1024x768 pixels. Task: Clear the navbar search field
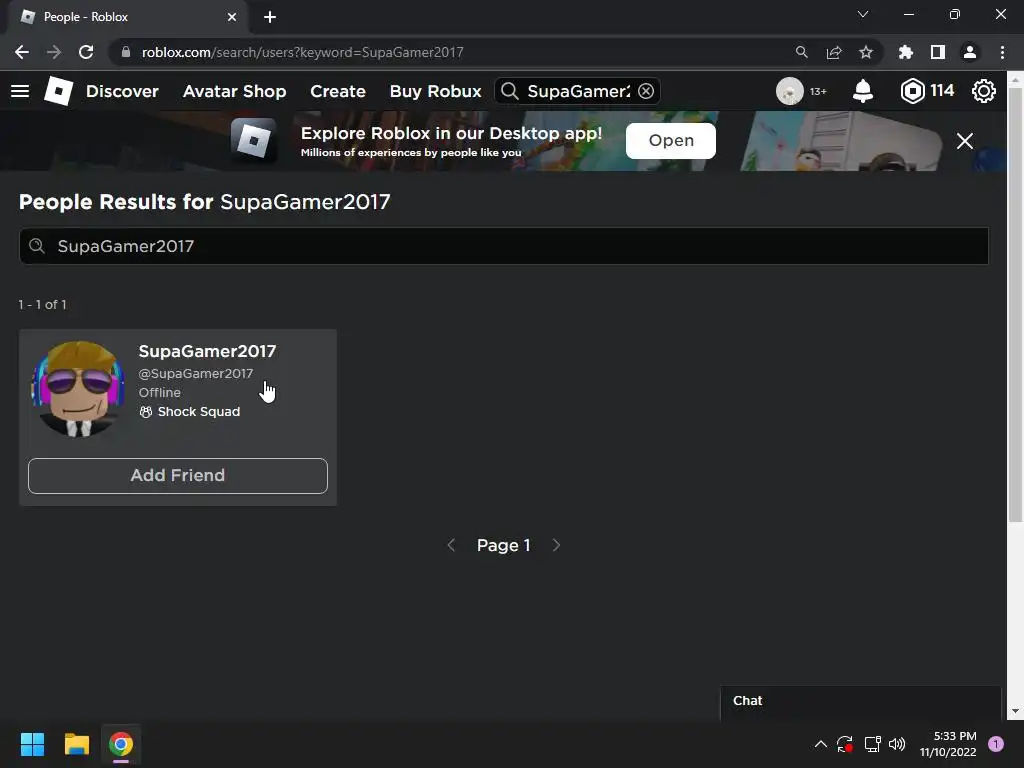pyautogui.click(x=646, y=91)
